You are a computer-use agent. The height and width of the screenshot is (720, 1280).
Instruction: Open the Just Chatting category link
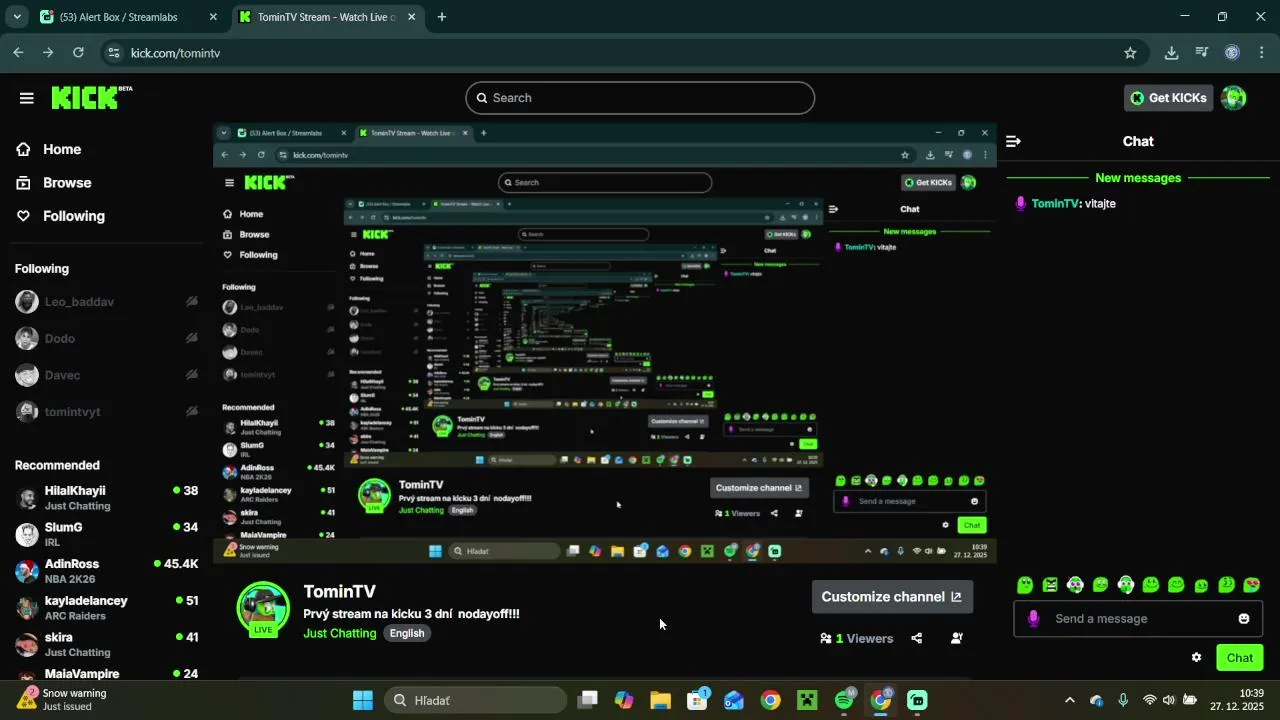(340, 633)
